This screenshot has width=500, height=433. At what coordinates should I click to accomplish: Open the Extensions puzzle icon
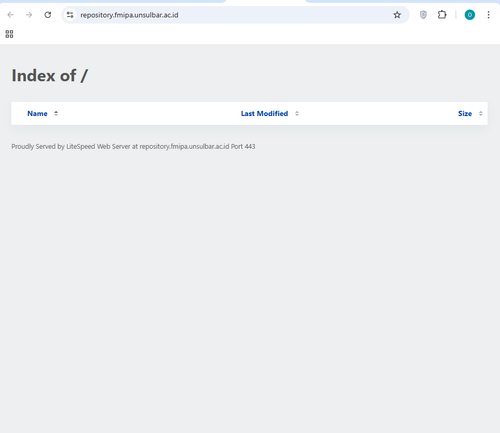tap(442, 15)
